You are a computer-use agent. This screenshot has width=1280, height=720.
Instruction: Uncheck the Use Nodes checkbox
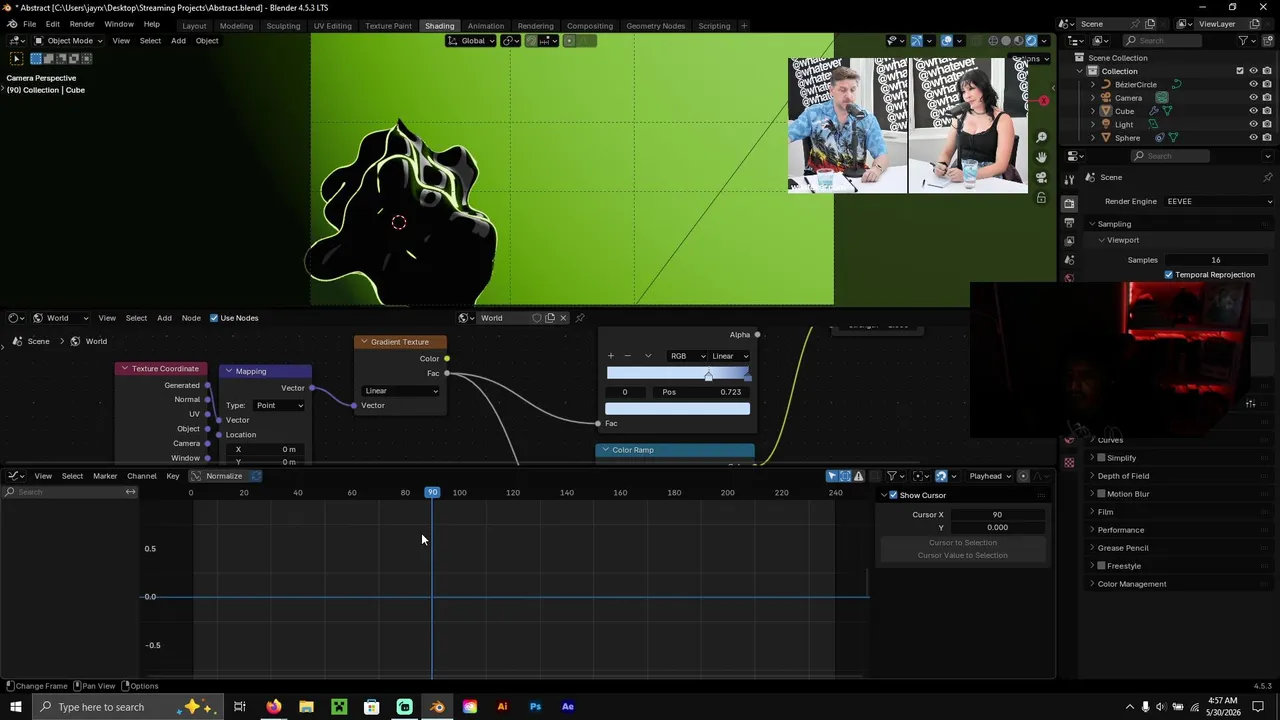pyautogui.click(x=214, y=318)
